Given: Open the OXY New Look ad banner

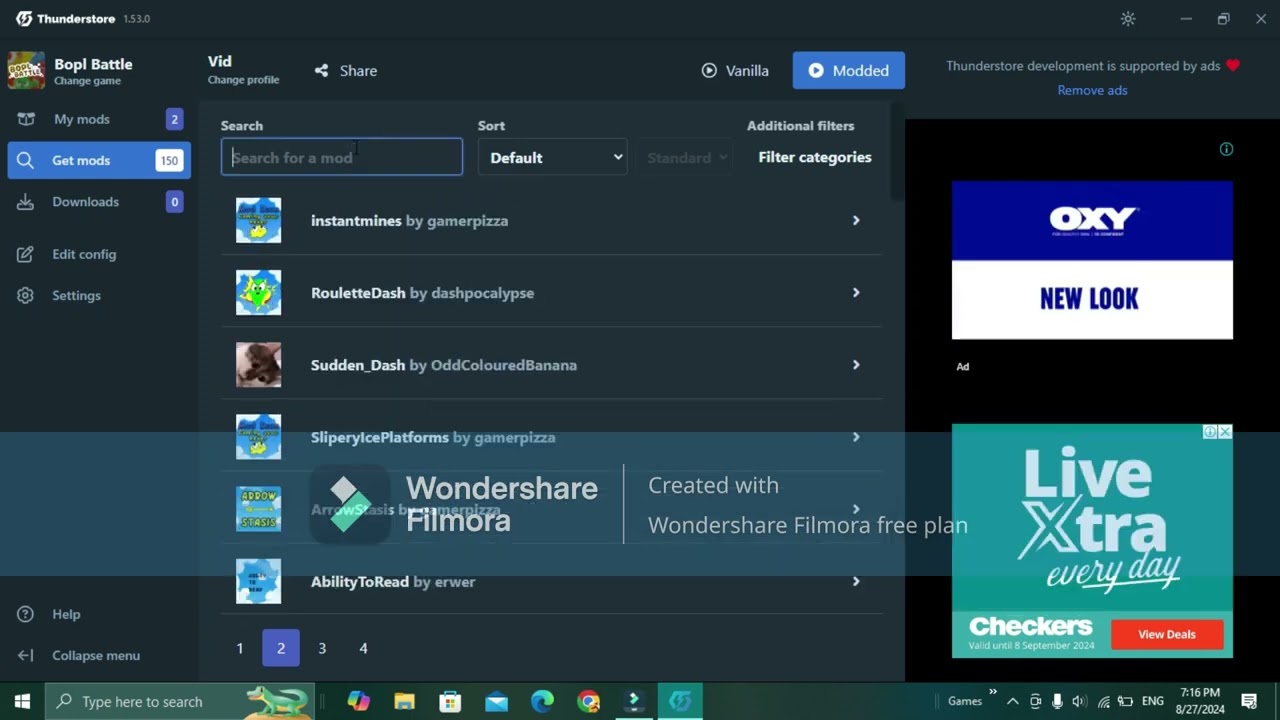Looking at the screenshot, I should [1092, 260].
